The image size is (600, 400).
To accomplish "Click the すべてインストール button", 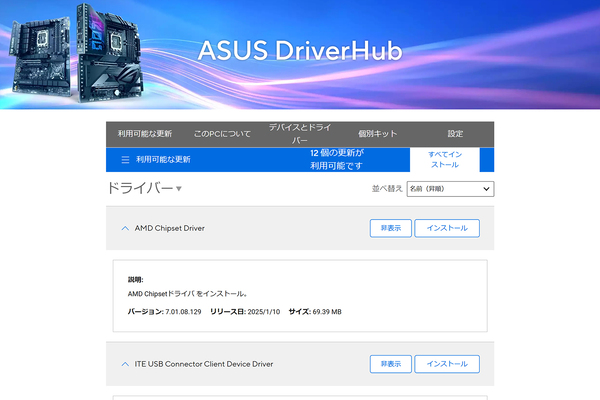I will tap(445, 160).
